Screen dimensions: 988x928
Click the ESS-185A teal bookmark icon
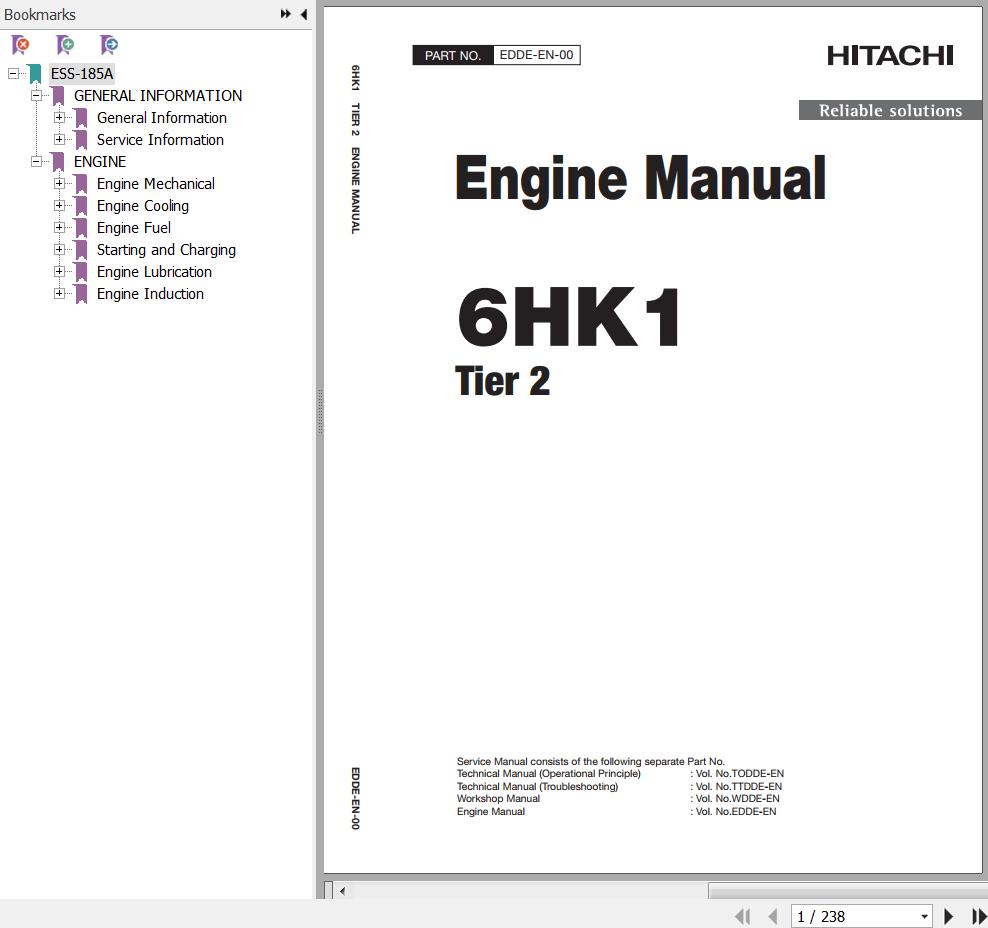click(35, 74)
